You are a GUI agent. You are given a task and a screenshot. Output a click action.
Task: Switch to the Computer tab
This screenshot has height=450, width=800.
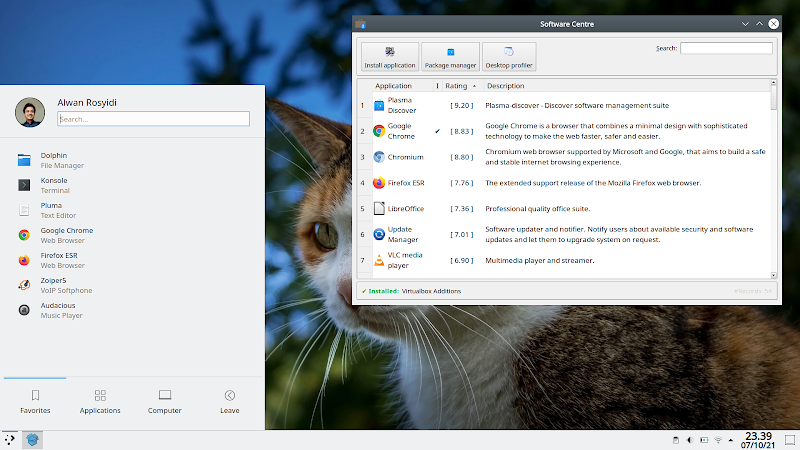coord(164,402)
